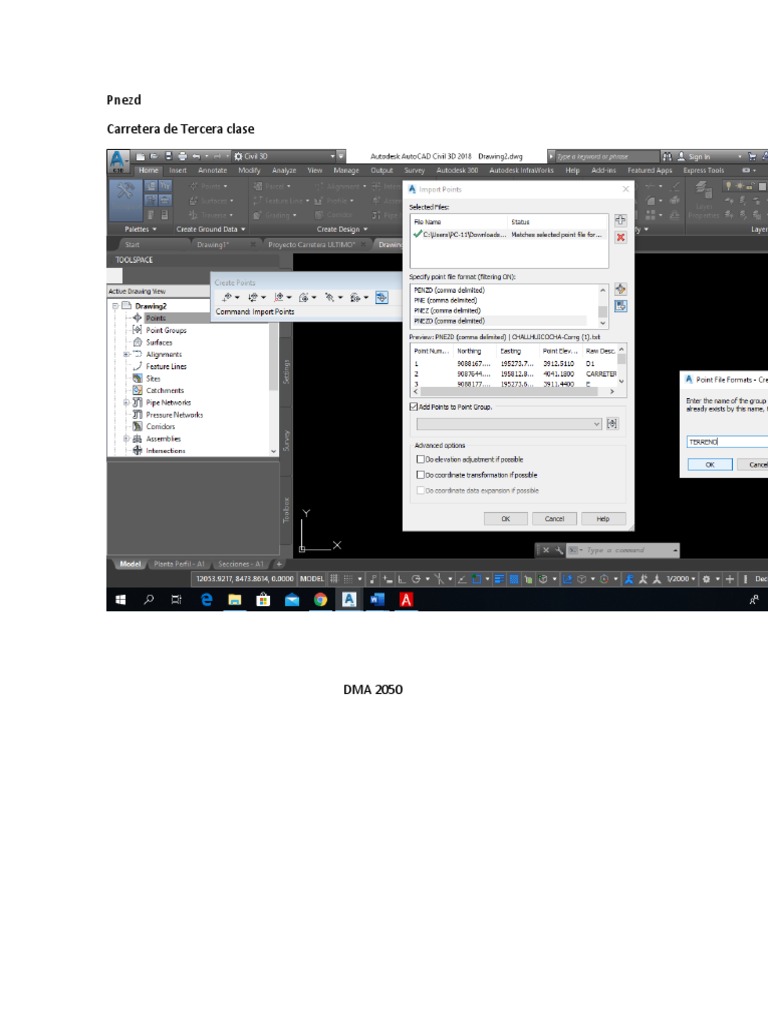Open the Annotate ribbon tab

(212, 170)
